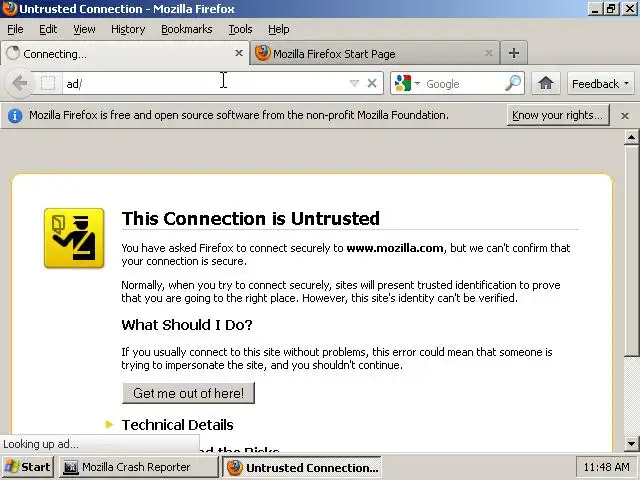The width and height of the screenshot is (640, 480).
Task: Open the address bar history dropdown arrow
Action: (x=354, y=84)
